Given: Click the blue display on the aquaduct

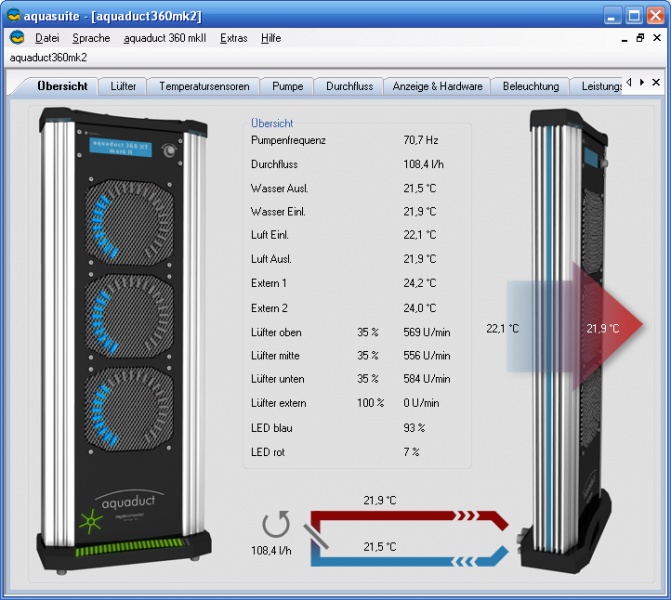Looking at the screenshot, I should click(x=120, y=148).
